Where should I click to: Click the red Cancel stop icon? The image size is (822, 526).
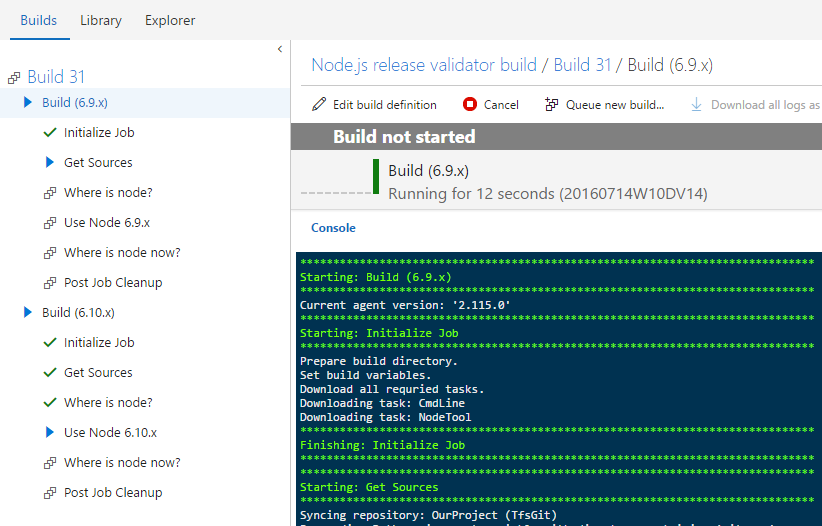tap(470, 104)
